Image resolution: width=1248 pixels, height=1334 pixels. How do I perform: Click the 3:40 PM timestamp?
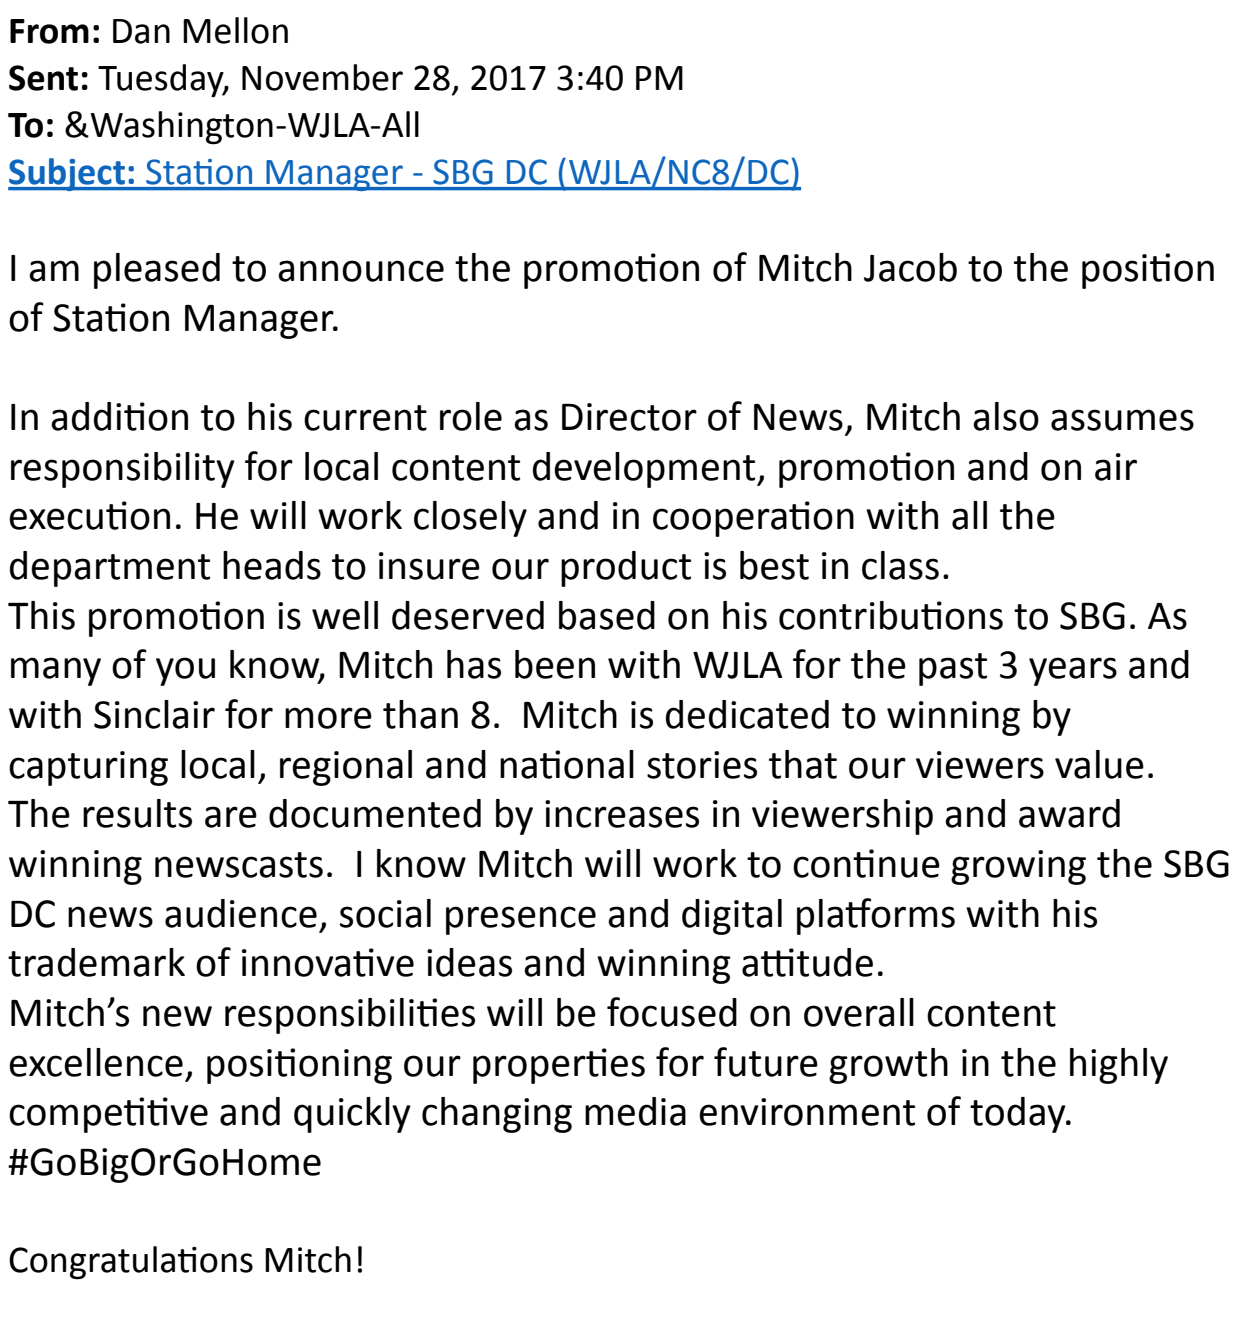point(620,79)
